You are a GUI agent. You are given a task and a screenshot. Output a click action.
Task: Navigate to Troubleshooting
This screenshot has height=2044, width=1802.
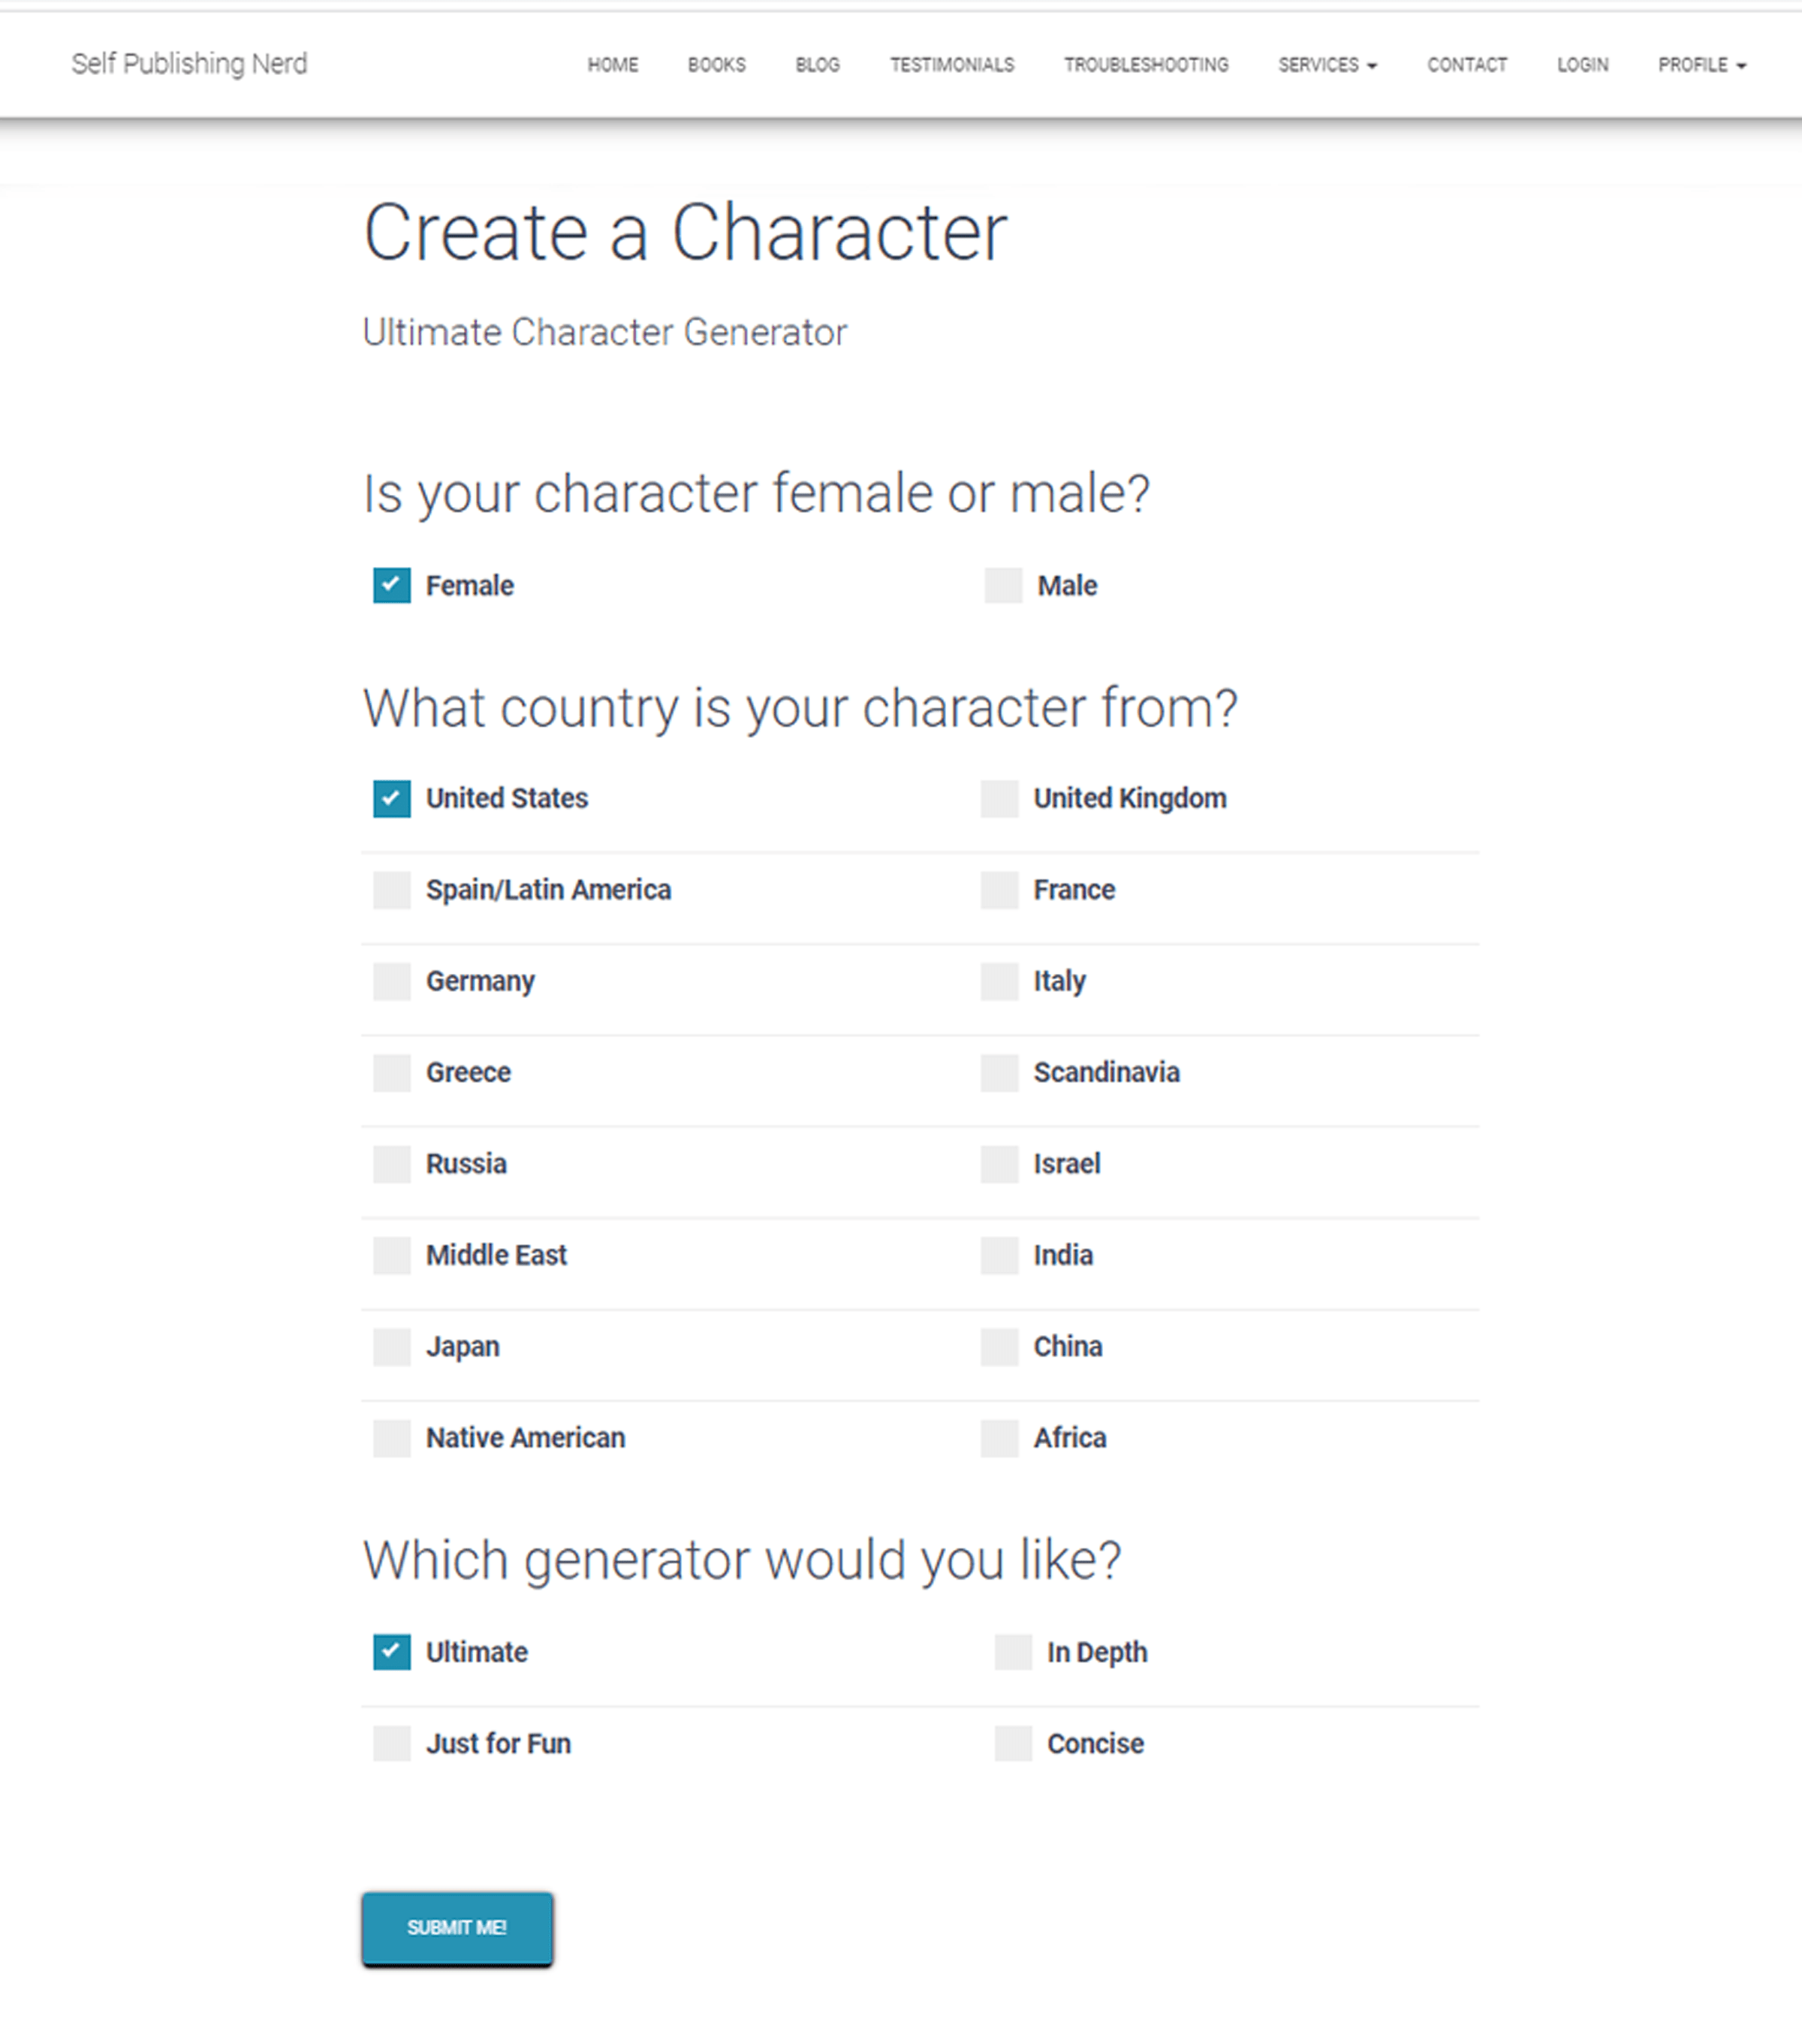pyautogui.click(x=1146, y=65)
